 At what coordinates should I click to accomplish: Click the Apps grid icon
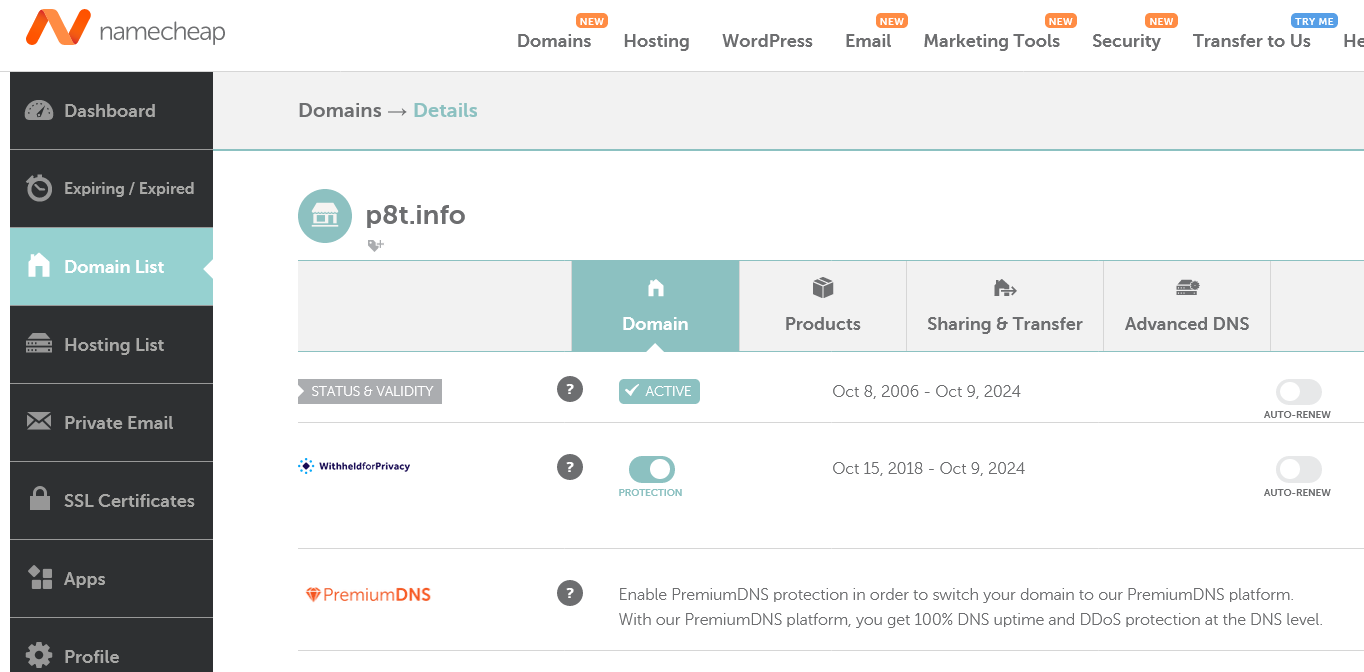pos(39,578)
